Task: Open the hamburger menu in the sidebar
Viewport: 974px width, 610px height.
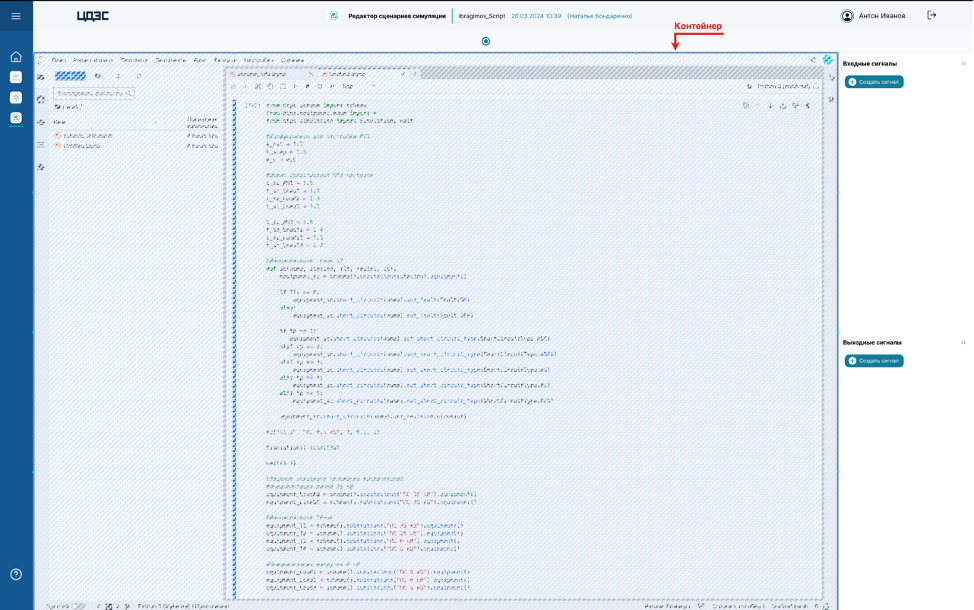Action: pos(16,16)
